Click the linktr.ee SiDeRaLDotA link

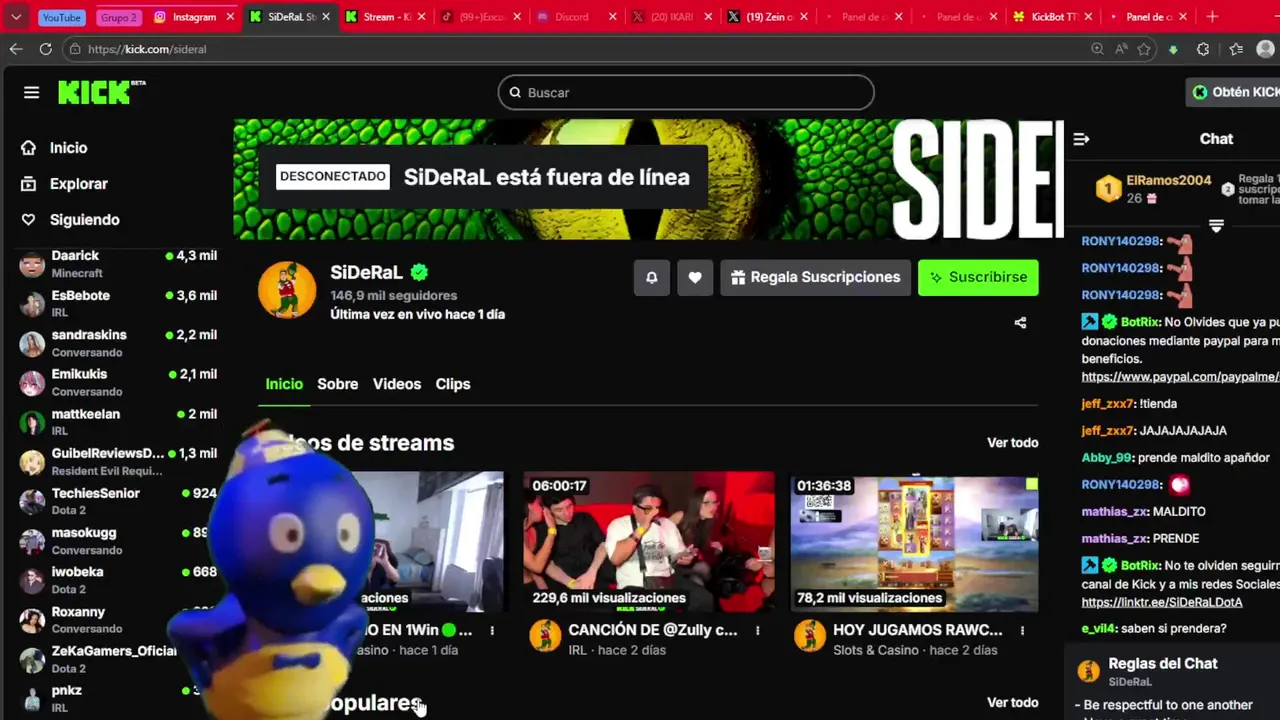pyautogui.click(x=1161, y=603)
